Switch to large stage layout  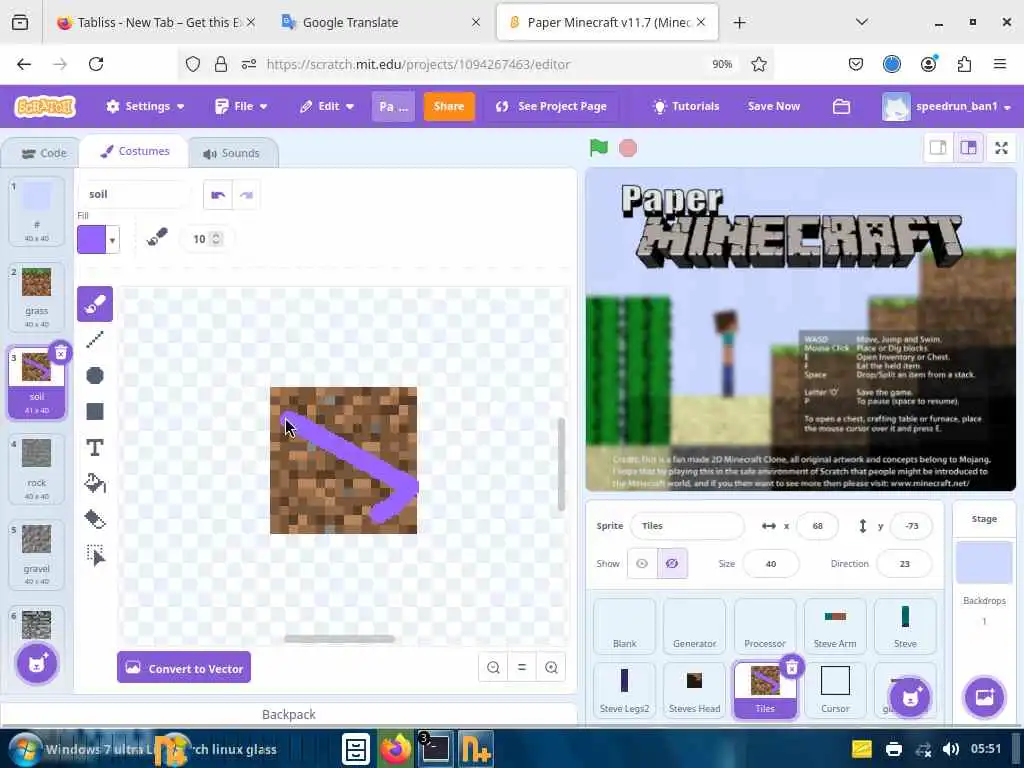(968, 148)
